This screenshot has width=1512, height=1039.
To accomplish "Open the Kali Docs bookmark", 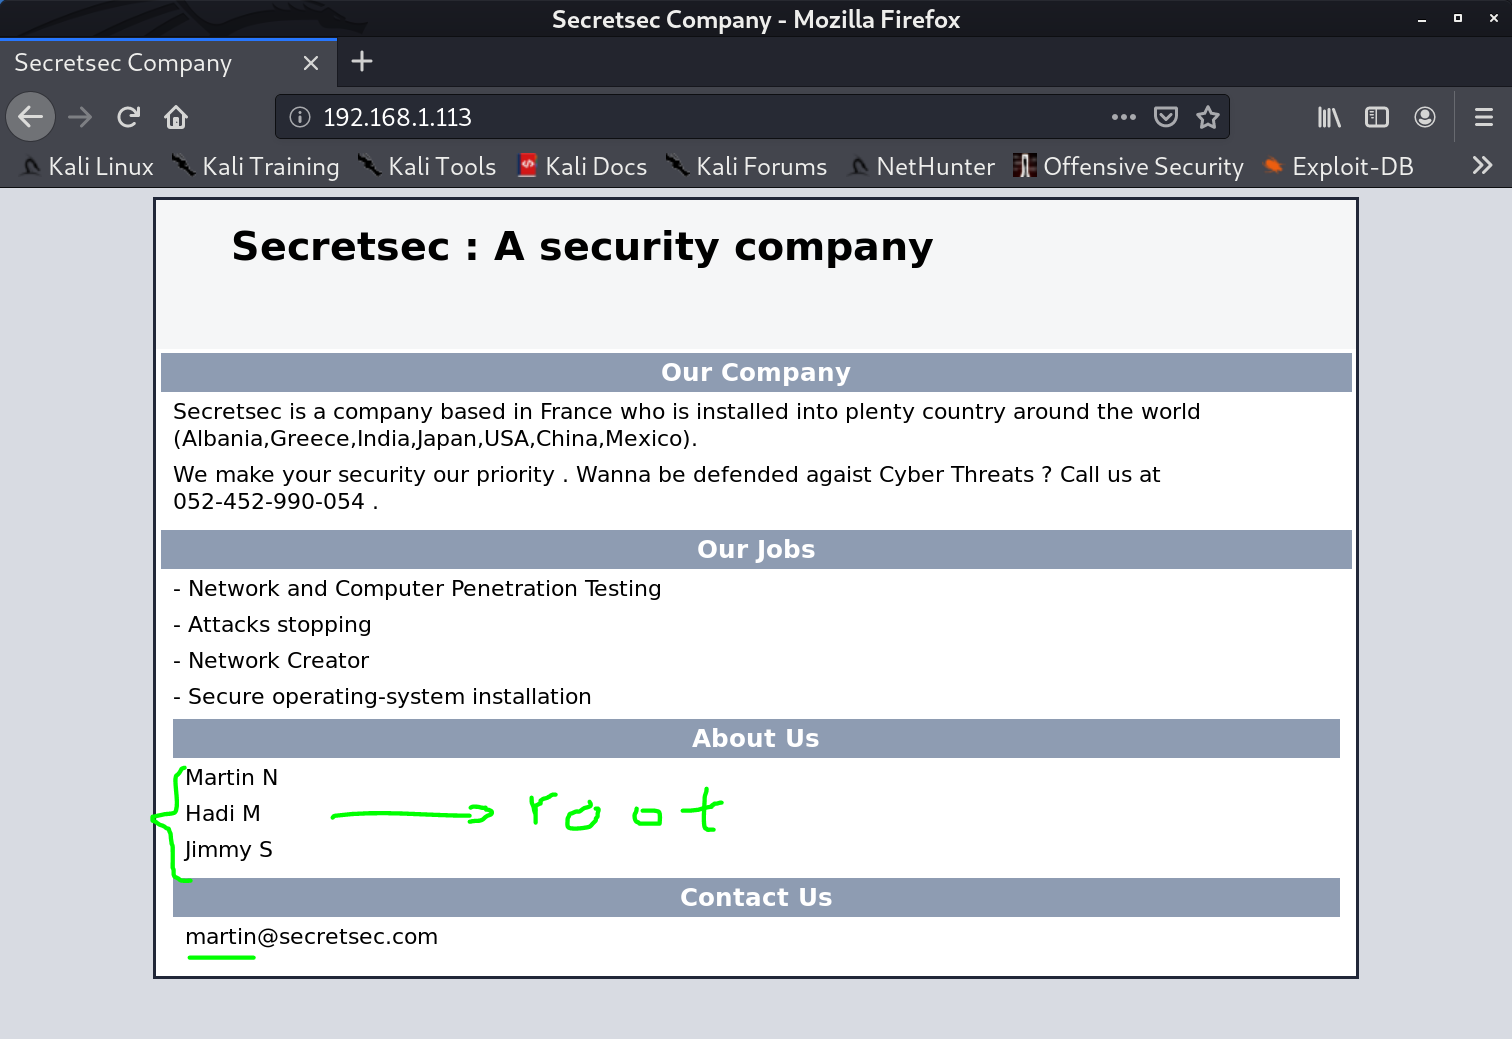I will [582, 166].
